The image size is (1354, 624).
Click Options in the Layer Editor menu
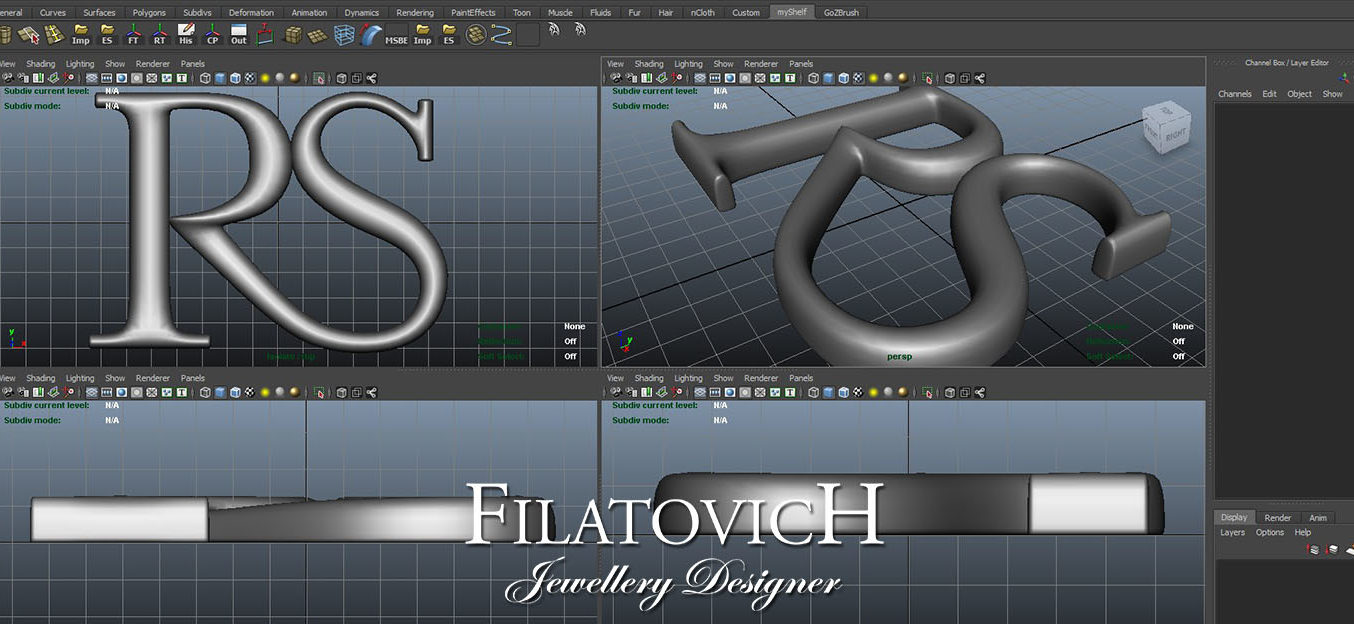1270,533
